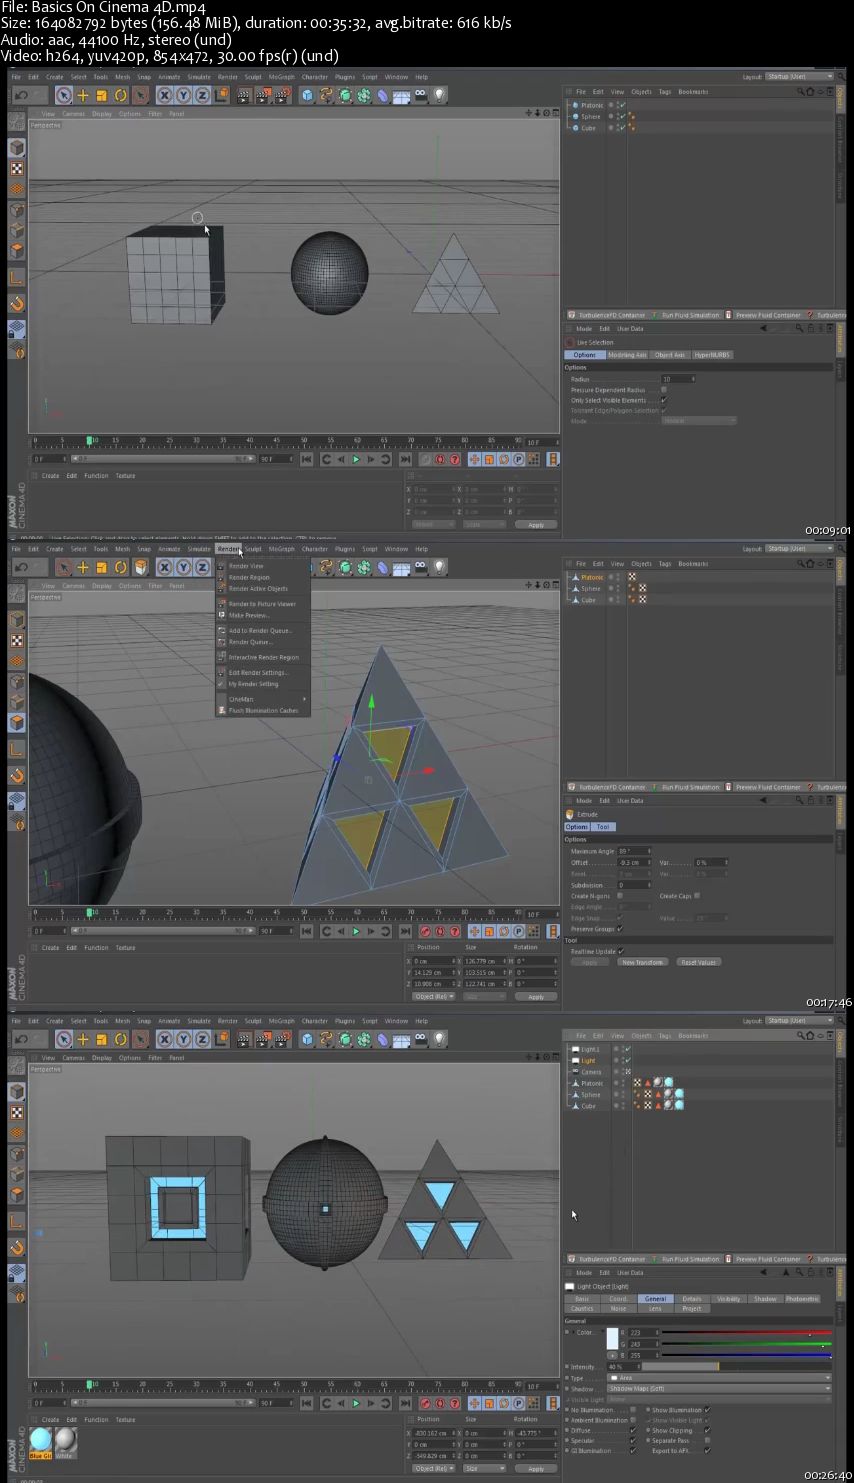
Task: Choose Render to Picture Viewer
Action: click(x=262, y=604)
